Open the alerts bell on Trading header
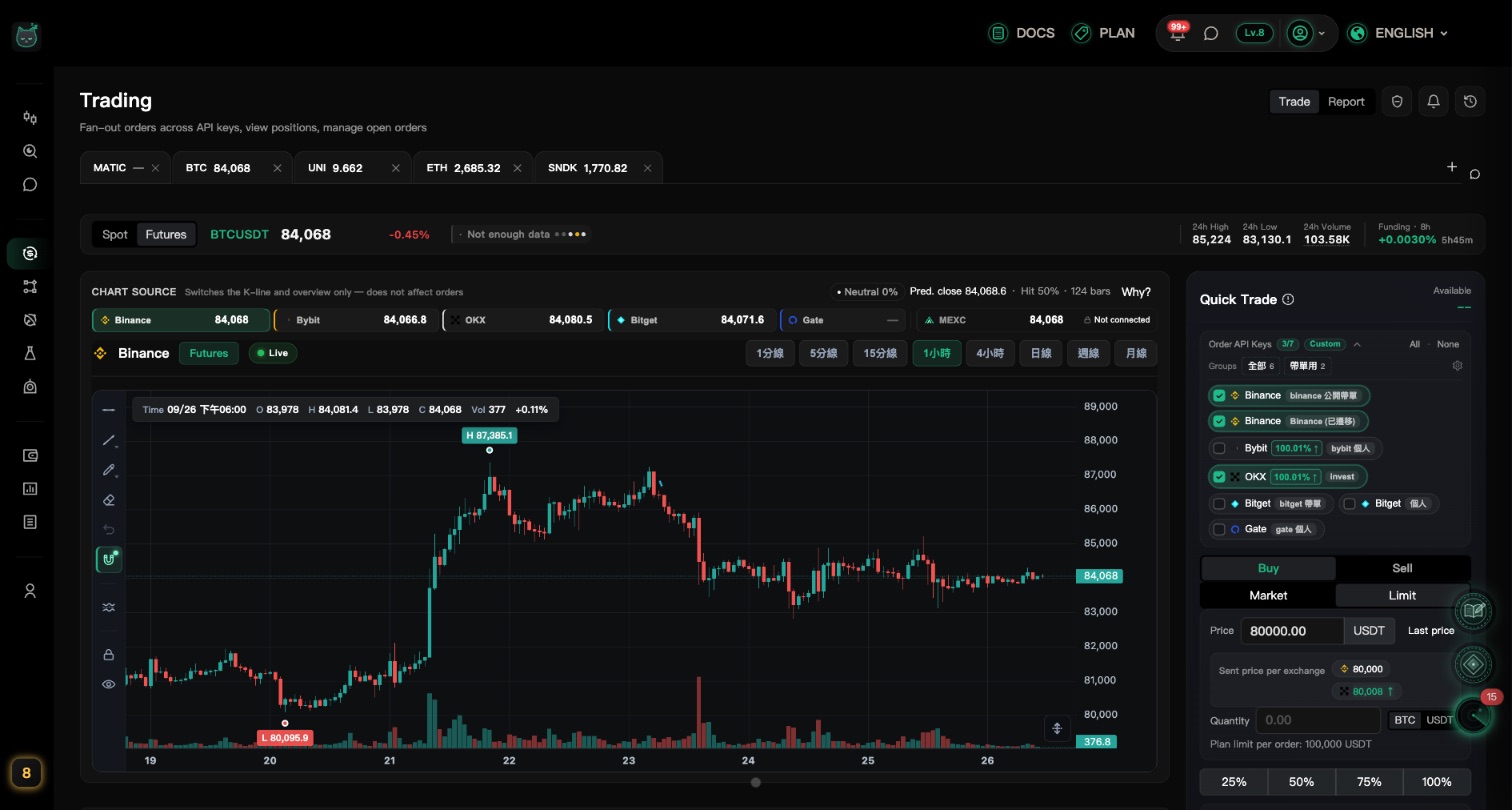This screenshot has height=810, width=1512. coord(1433,101)
